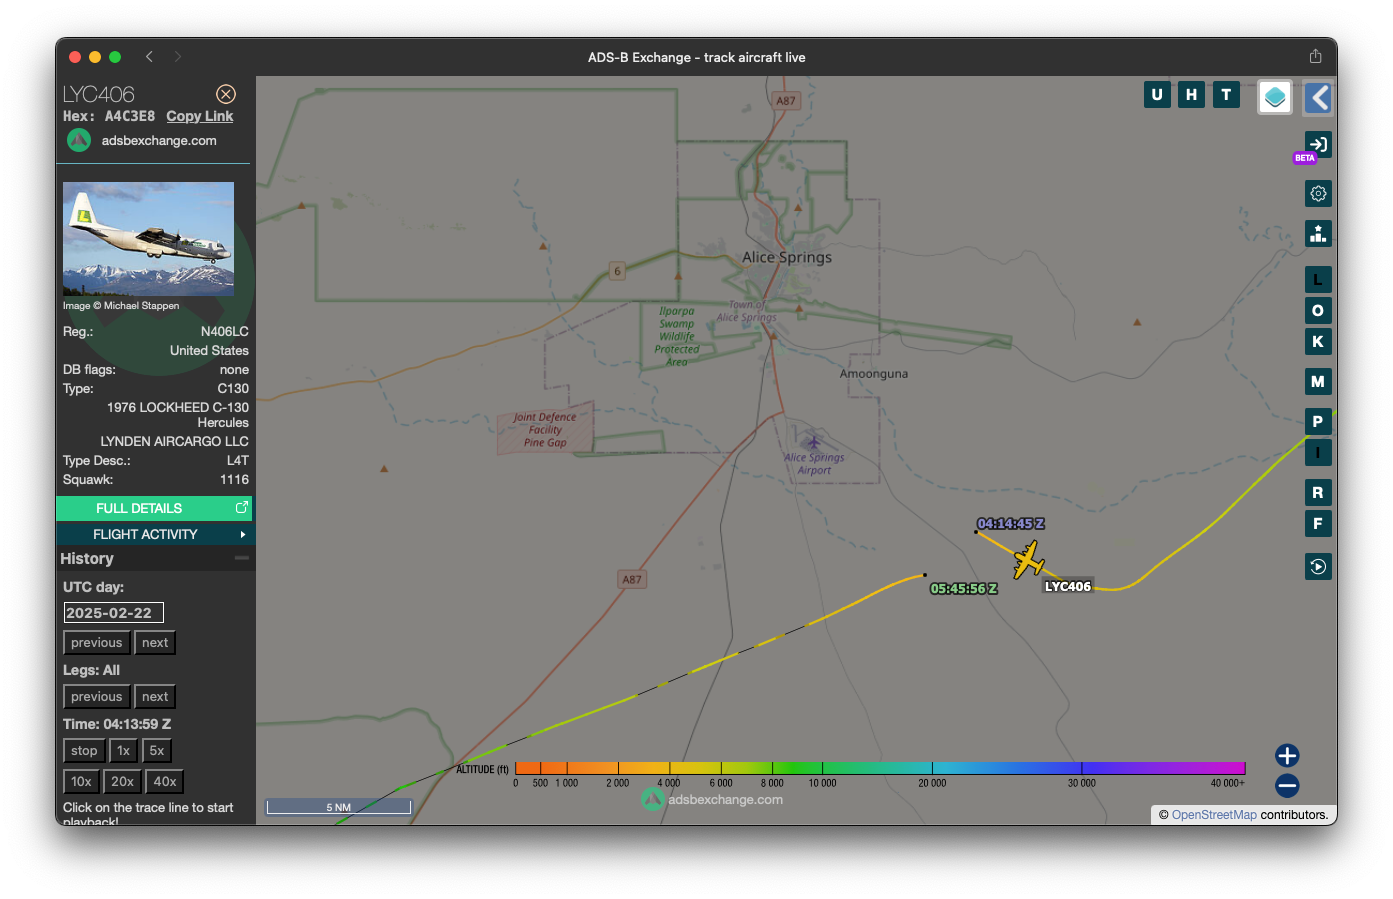Open the OpenStreetMap contributors link
Viewport: 1393px width, 899px height.
click(x=1214, y=815)
